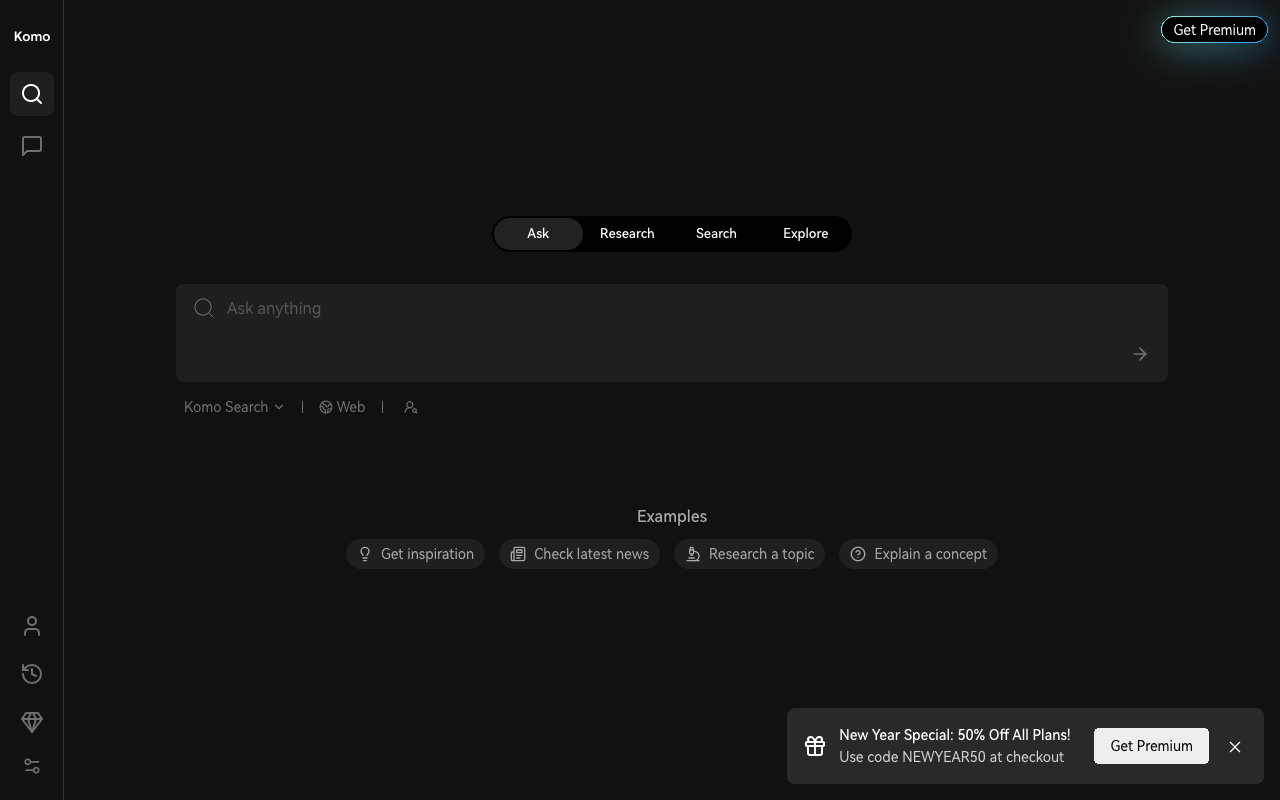Choose the Check latest news example

click(579, 554)
